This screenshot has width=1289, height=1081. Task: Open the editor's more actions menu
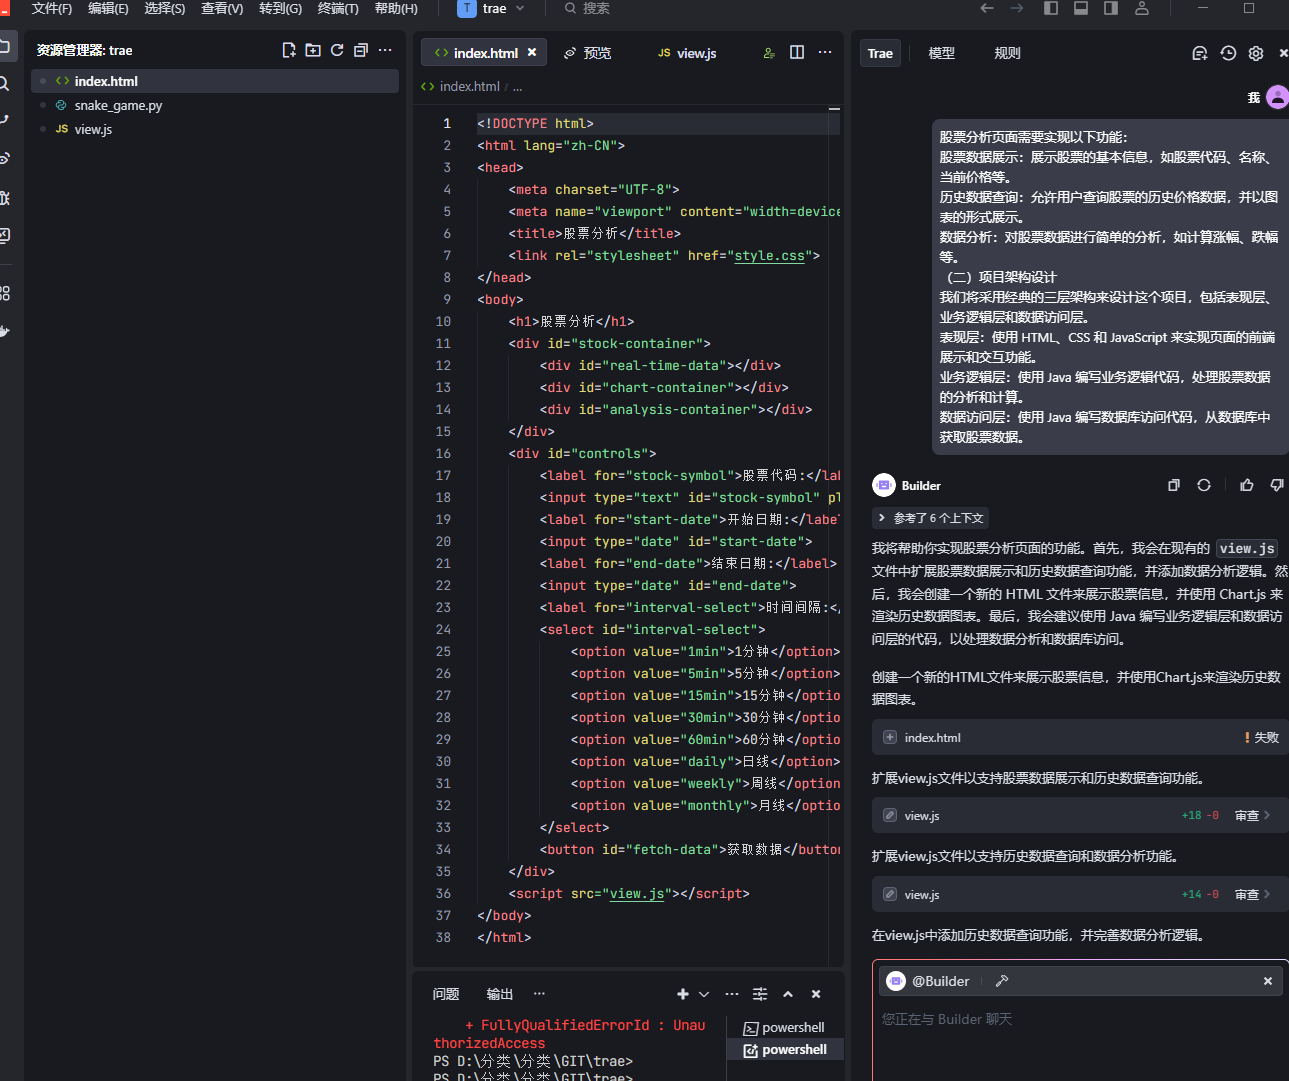click(825, 52)
